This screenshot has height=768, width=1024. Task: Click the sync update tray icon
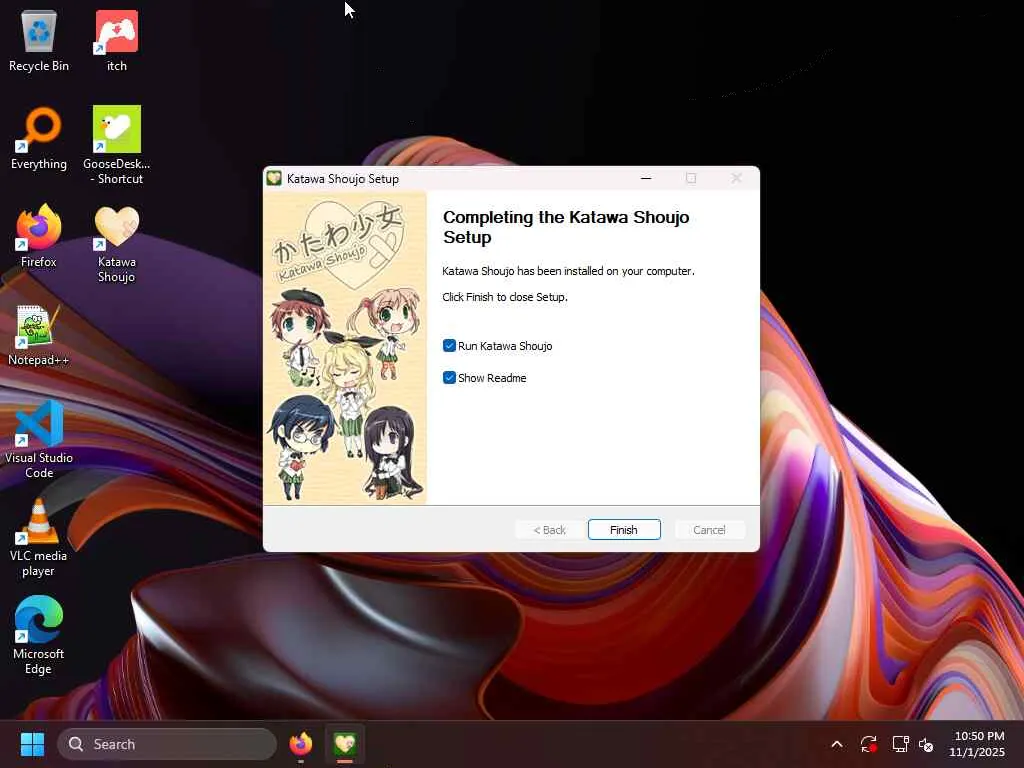point(868,744)
